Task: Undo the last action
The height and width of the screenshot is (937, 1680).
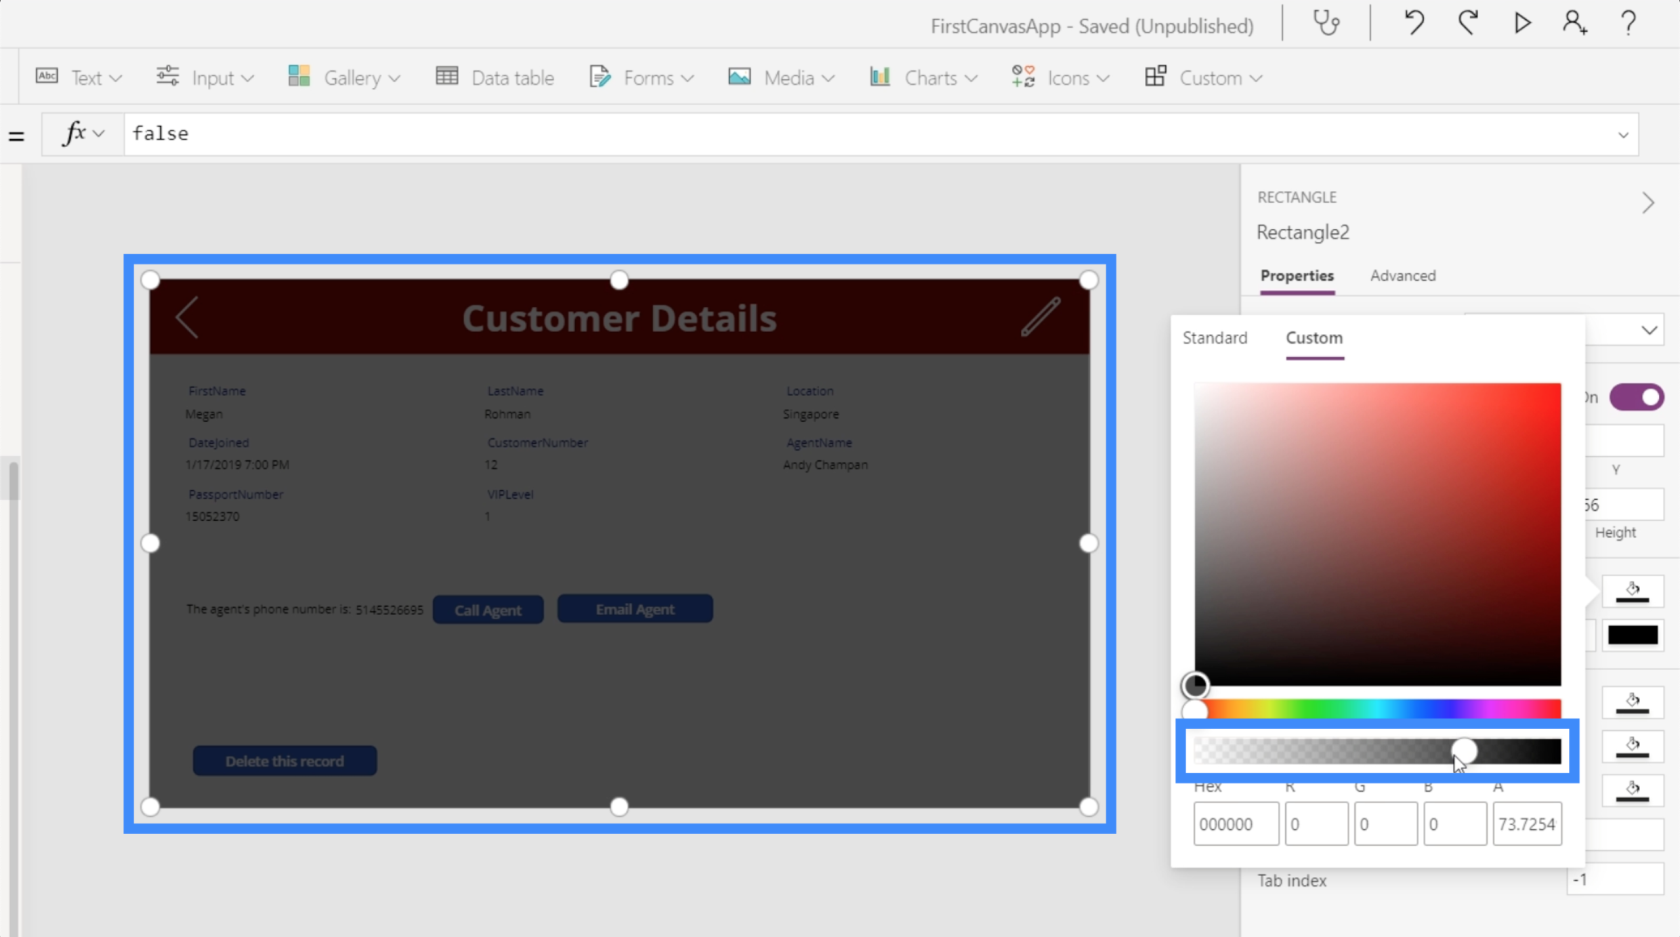Action: click(x=1414, y=23)
